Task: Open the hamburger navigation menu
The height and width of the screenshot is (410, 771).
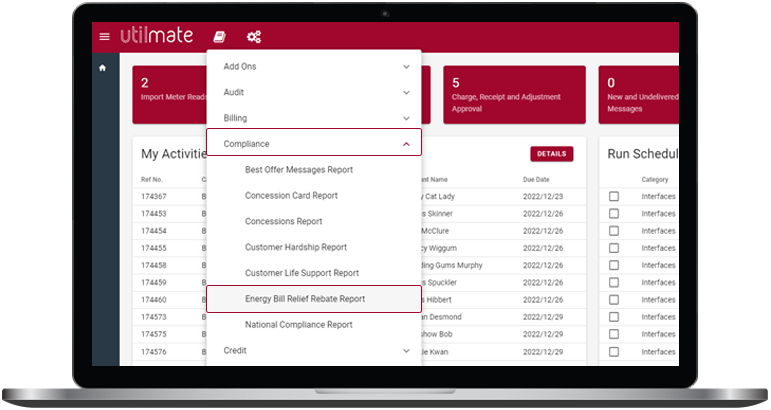Action: [105, 37]
